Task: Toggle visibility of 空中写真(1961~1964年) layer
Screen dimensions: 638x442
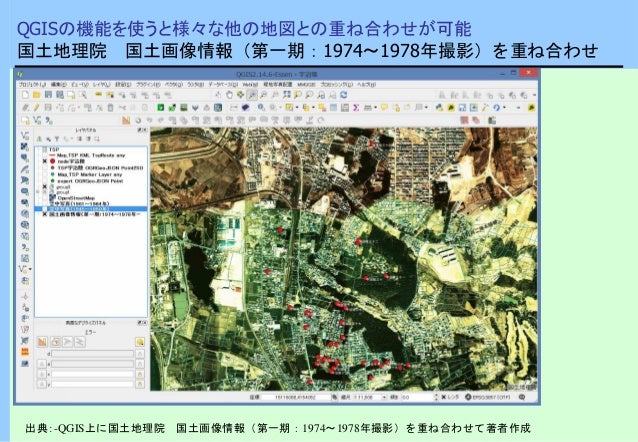Action: pyautogui.click(x=45, y=203)
